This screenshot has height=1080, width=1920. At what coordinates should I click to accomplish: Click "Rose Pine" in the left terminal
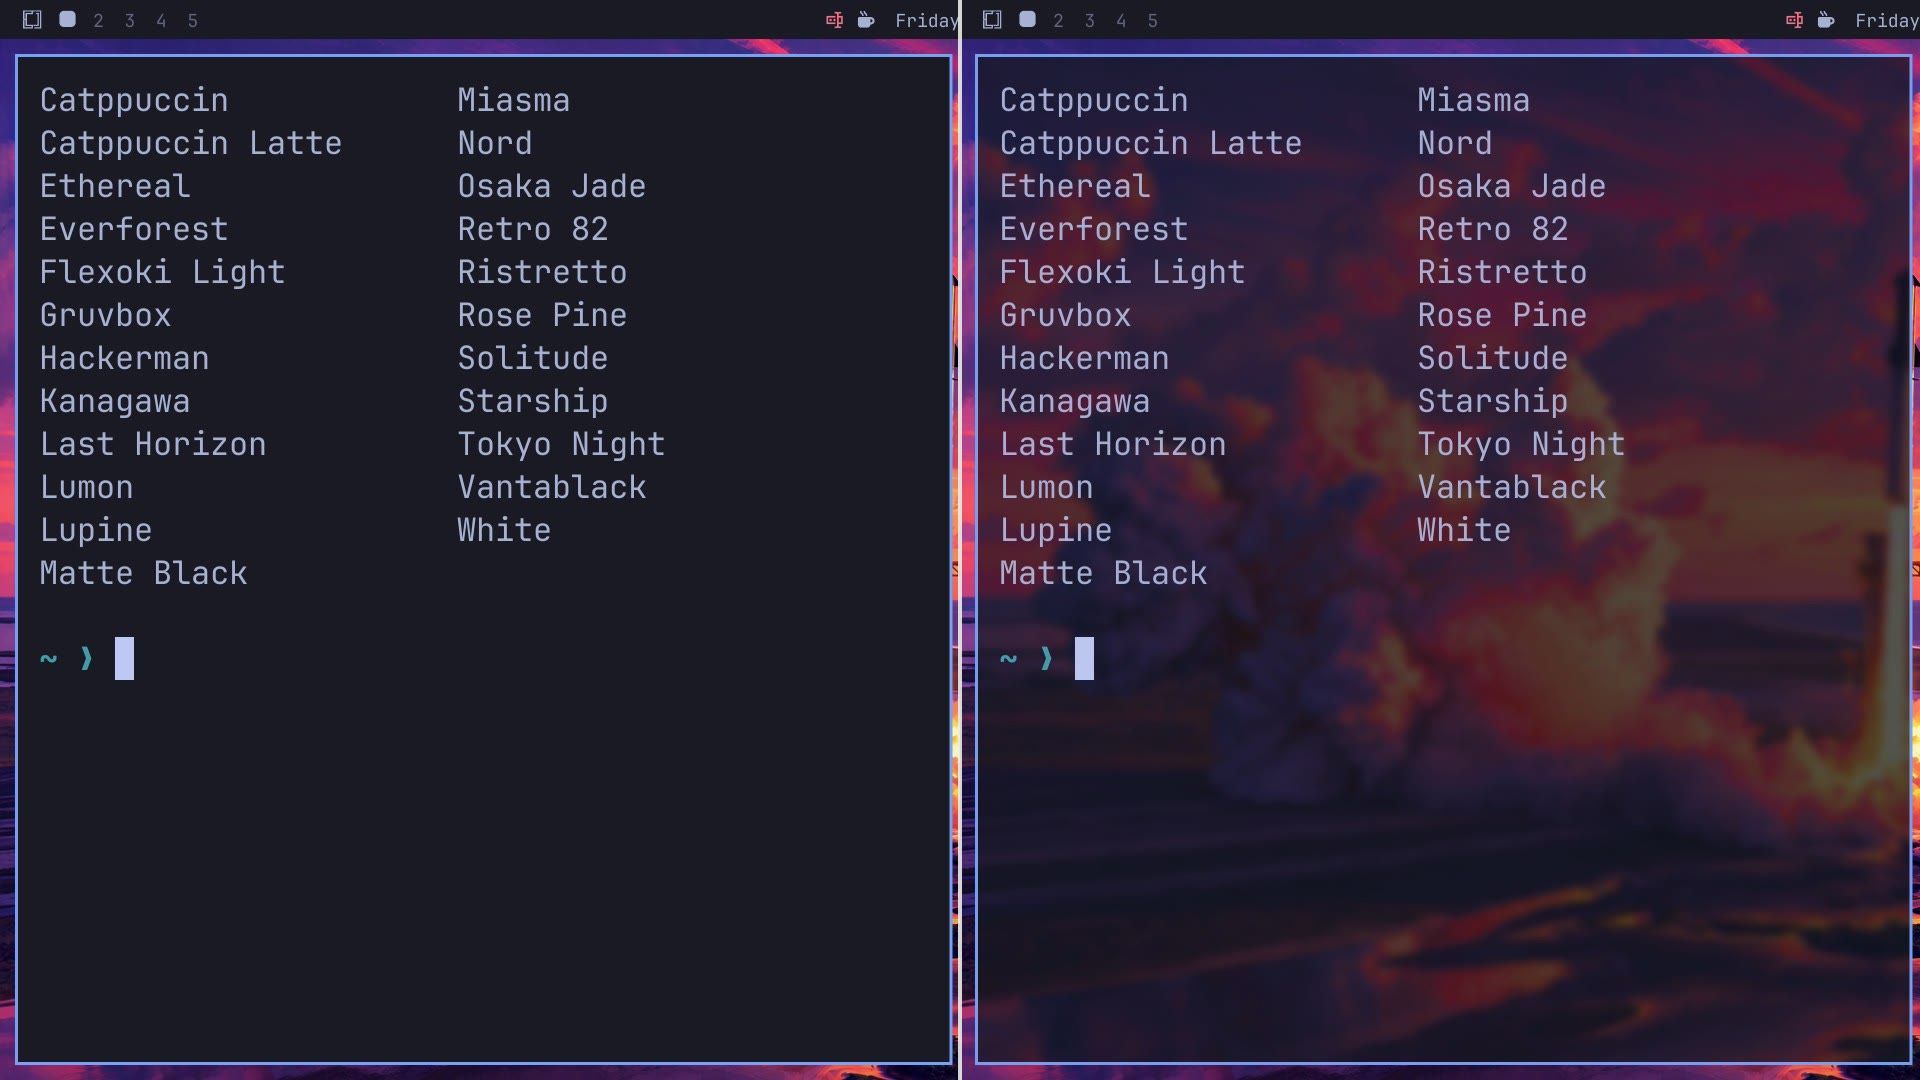click(543, 315)
